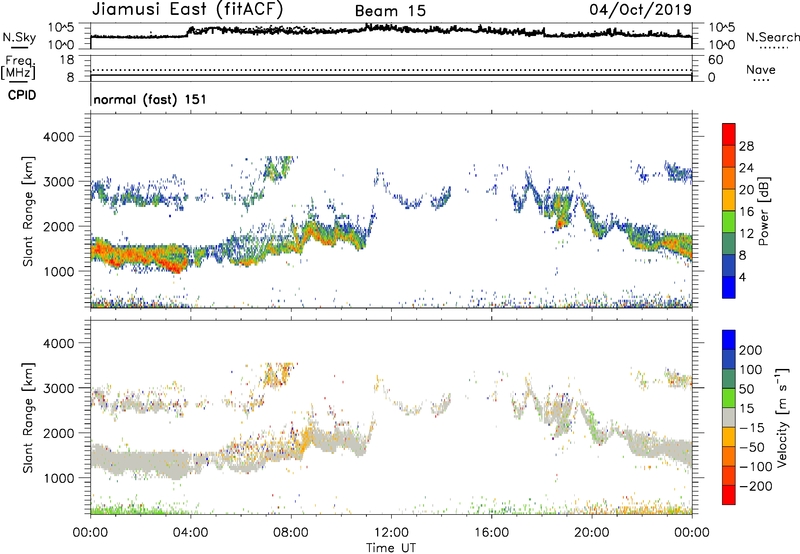Click the "16" power colorbar label
The width and height of the screenshot is (800, 554).
[x=746, y=212]
